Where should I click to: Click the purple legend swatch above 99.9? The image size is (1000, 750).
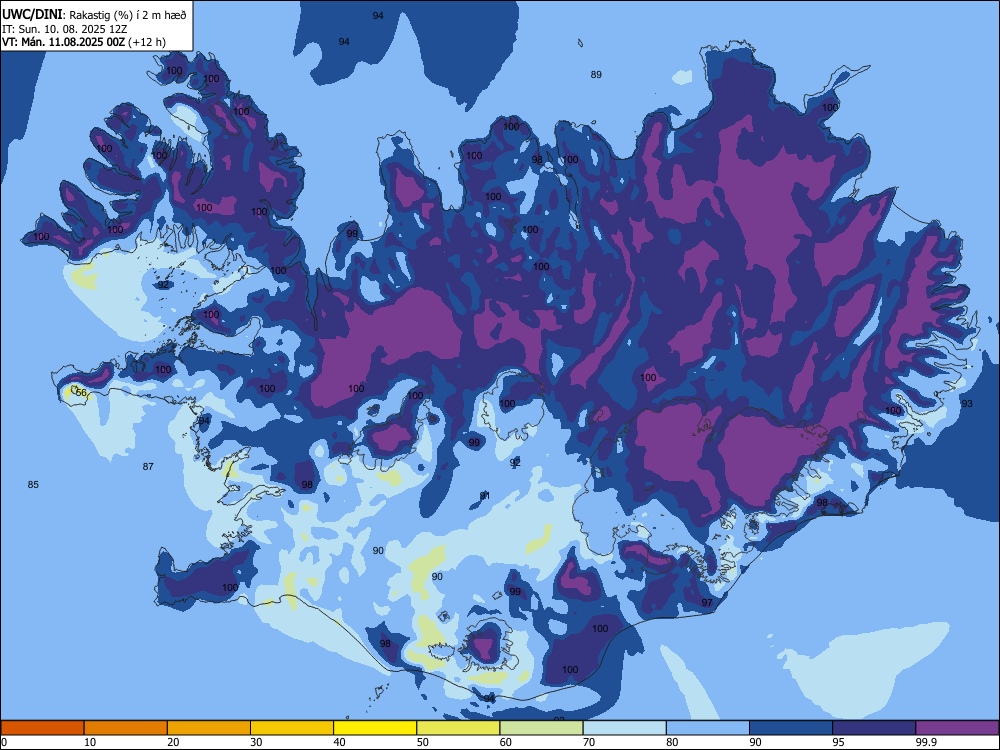pos(957,728)
